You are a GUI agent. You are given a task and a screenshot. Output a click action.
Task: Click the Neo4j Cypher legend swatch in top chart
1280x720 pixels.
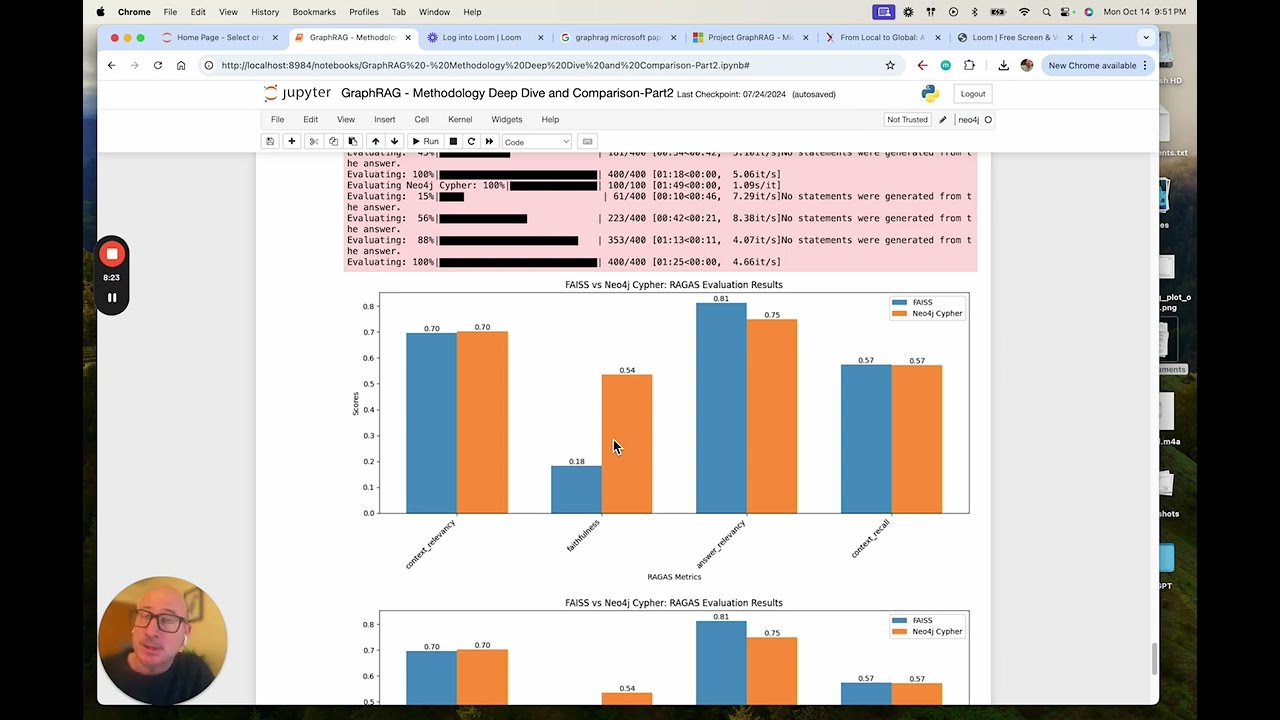point(899,313)
